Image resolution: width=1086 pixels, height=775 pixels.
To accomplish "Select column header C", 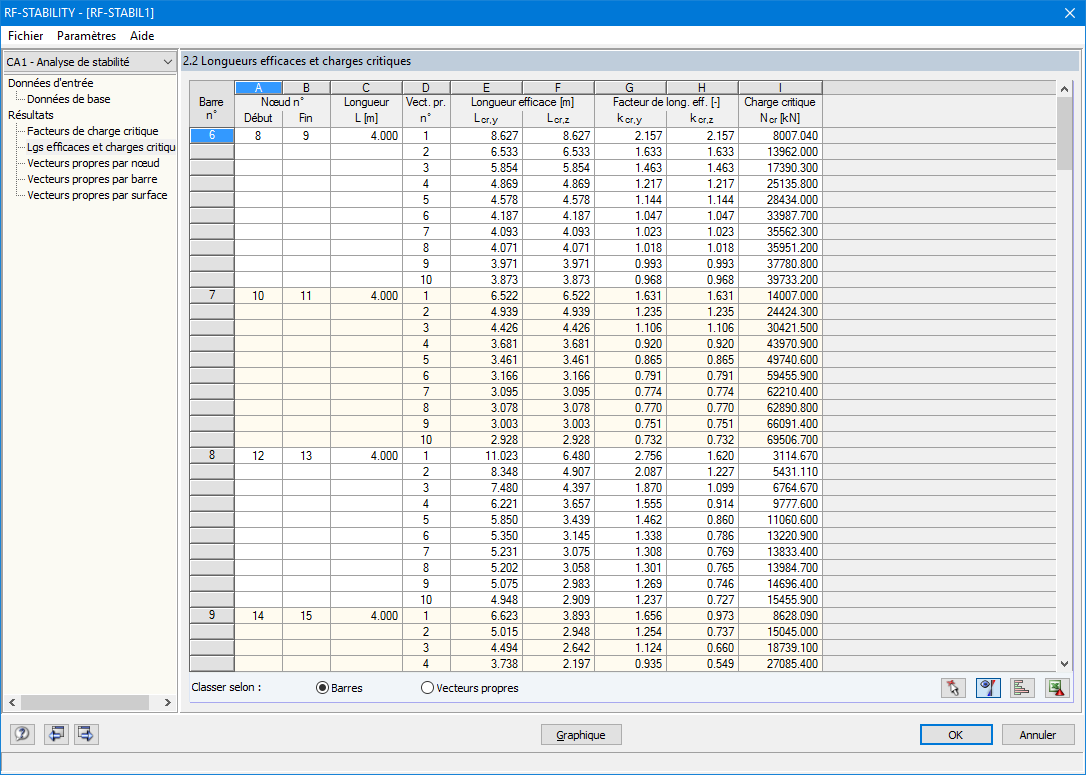I will click(x=366, y=87).
